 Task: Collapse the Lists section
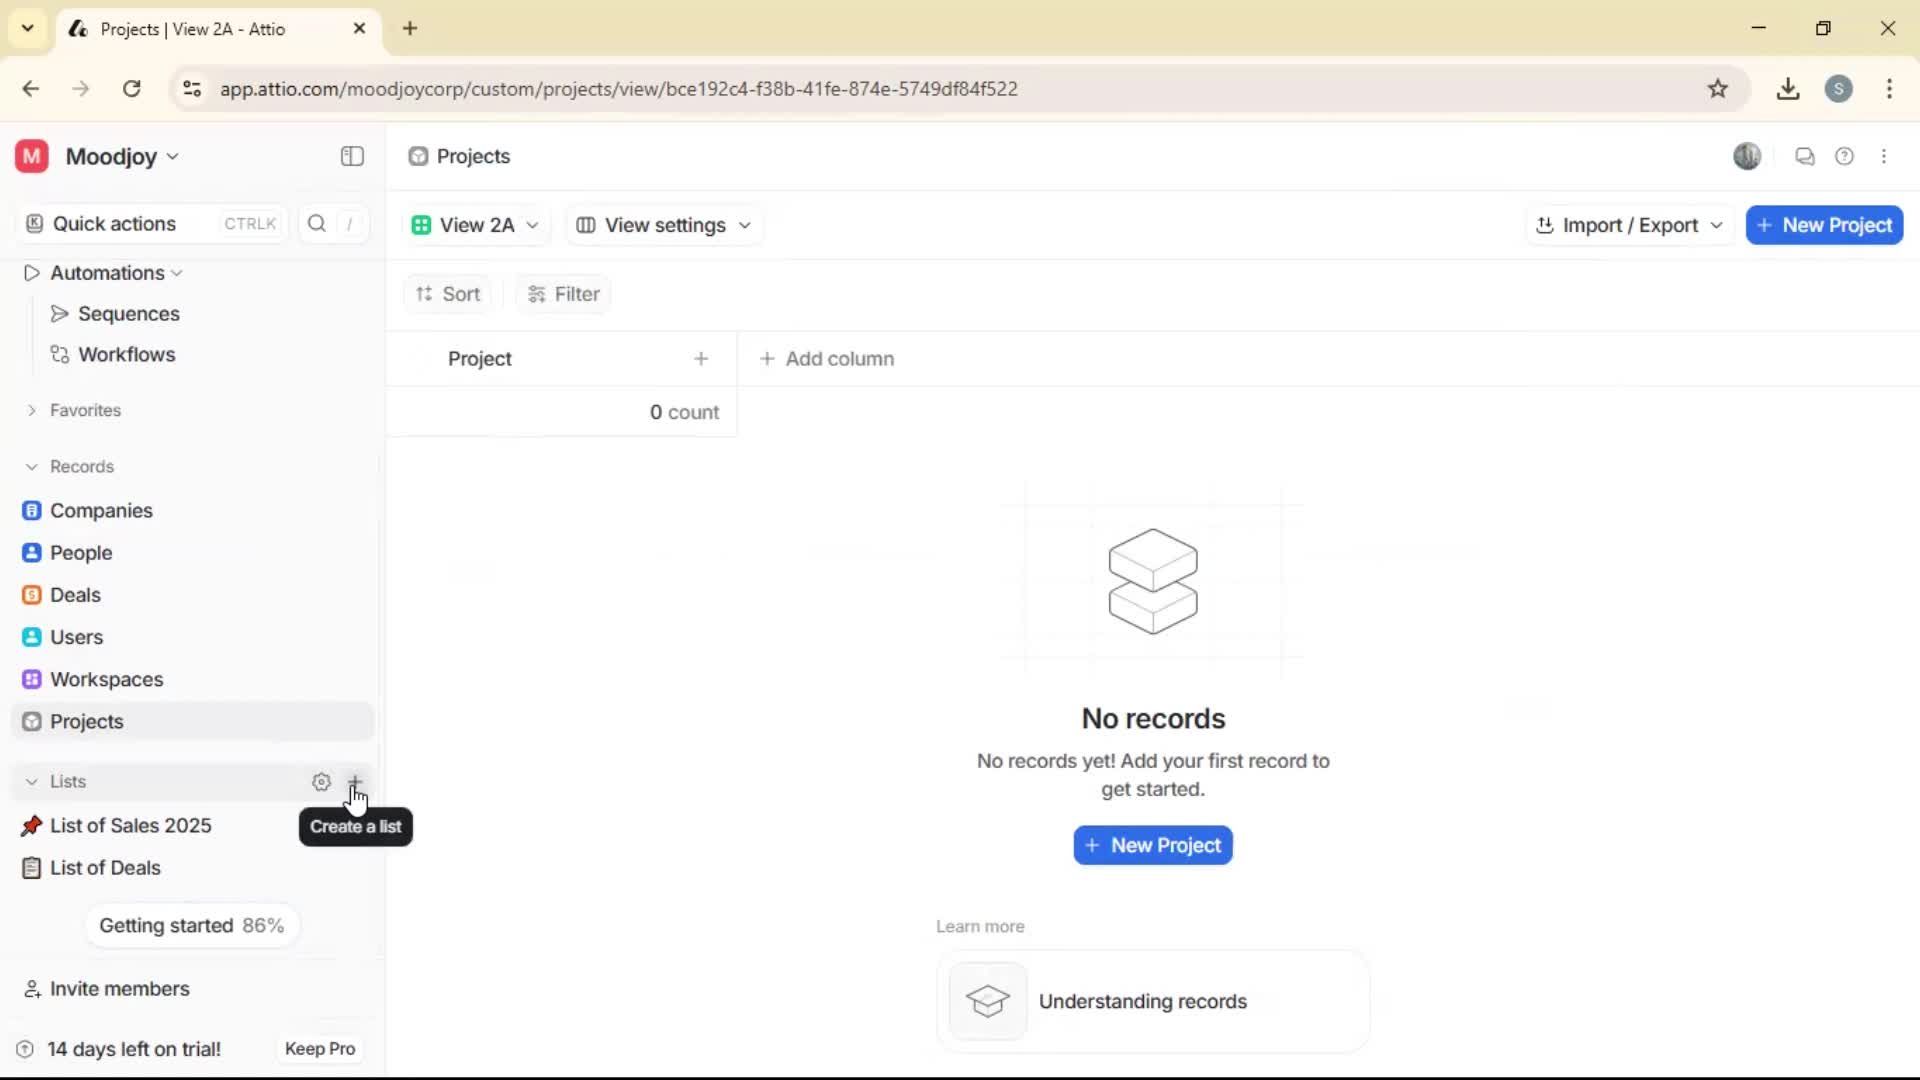(31, 781)
